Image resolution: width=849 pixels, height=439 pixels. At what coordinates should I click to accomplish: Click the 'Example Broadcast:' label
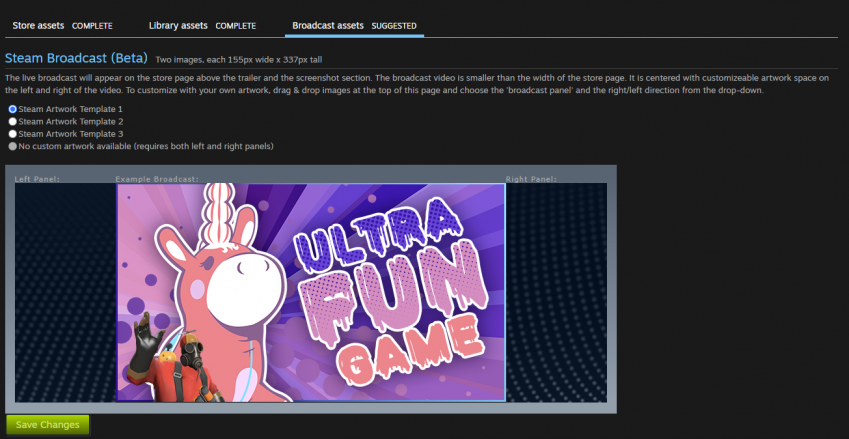[157, 179]
